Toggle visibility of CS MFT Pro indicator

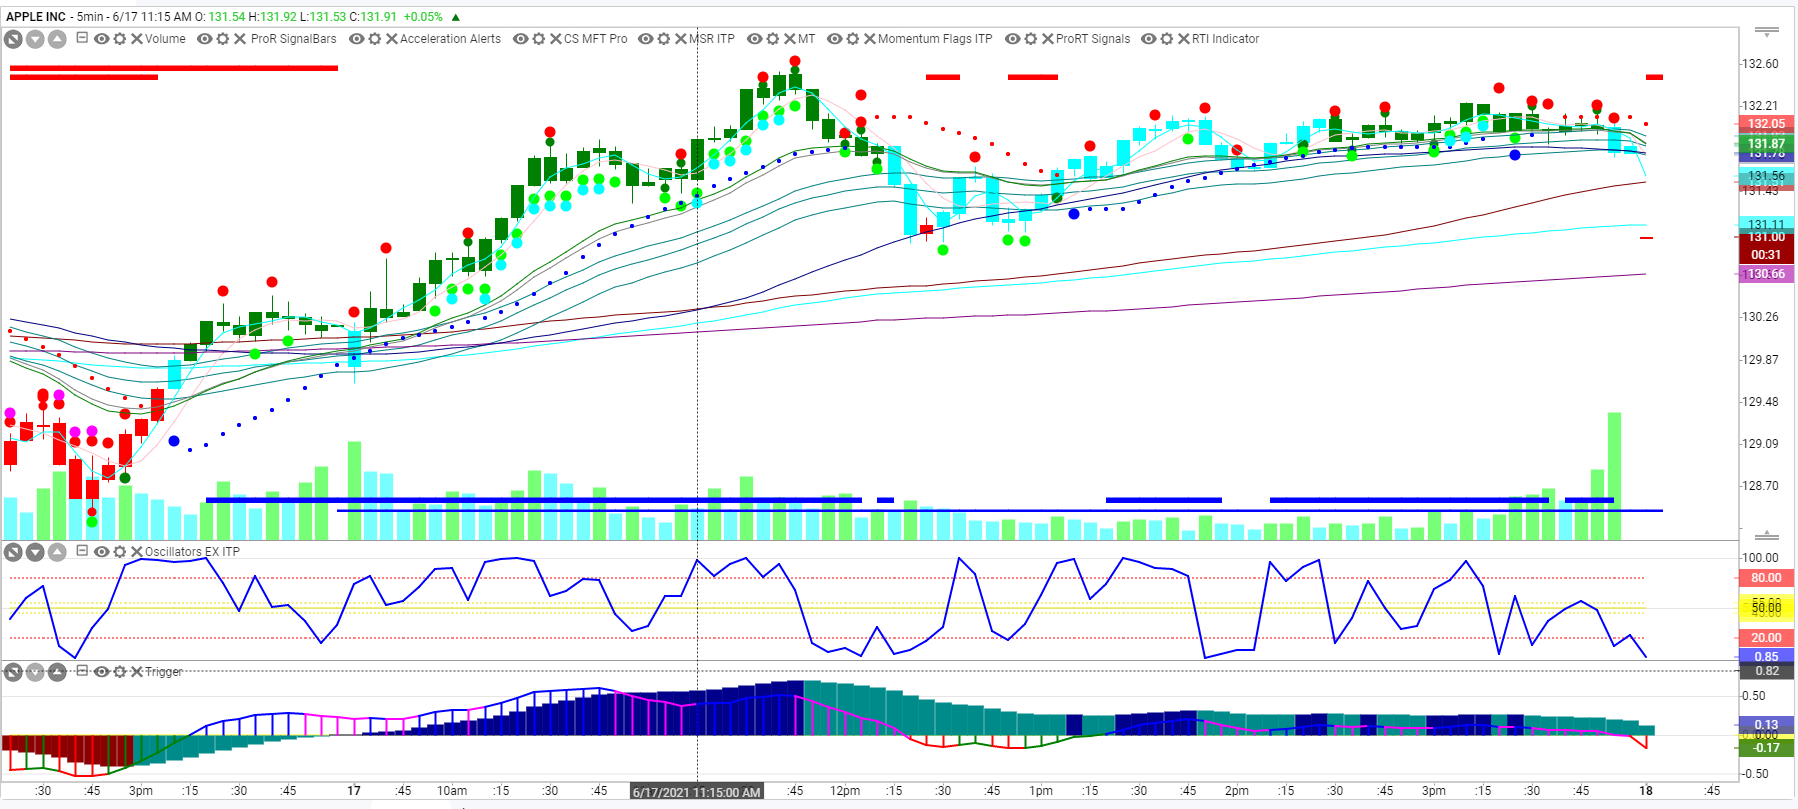point(520,39)
